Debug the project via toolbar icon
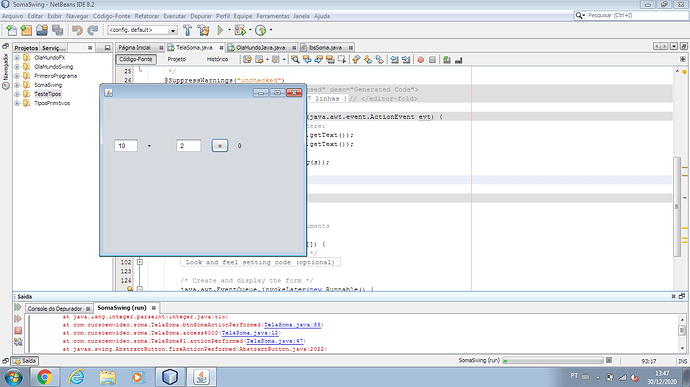 click(x=240, y=30)
